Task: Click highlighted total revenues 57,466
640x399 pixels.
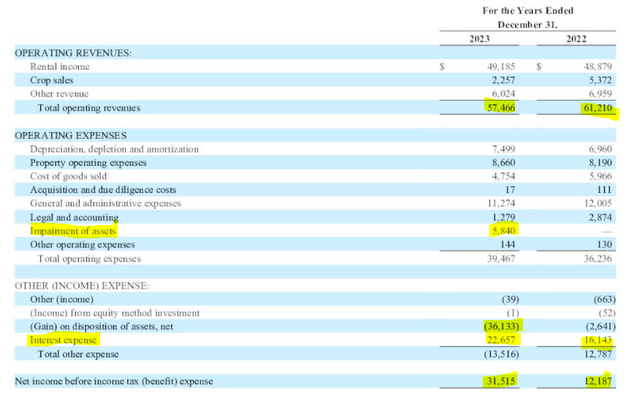Action: point(501,108)
